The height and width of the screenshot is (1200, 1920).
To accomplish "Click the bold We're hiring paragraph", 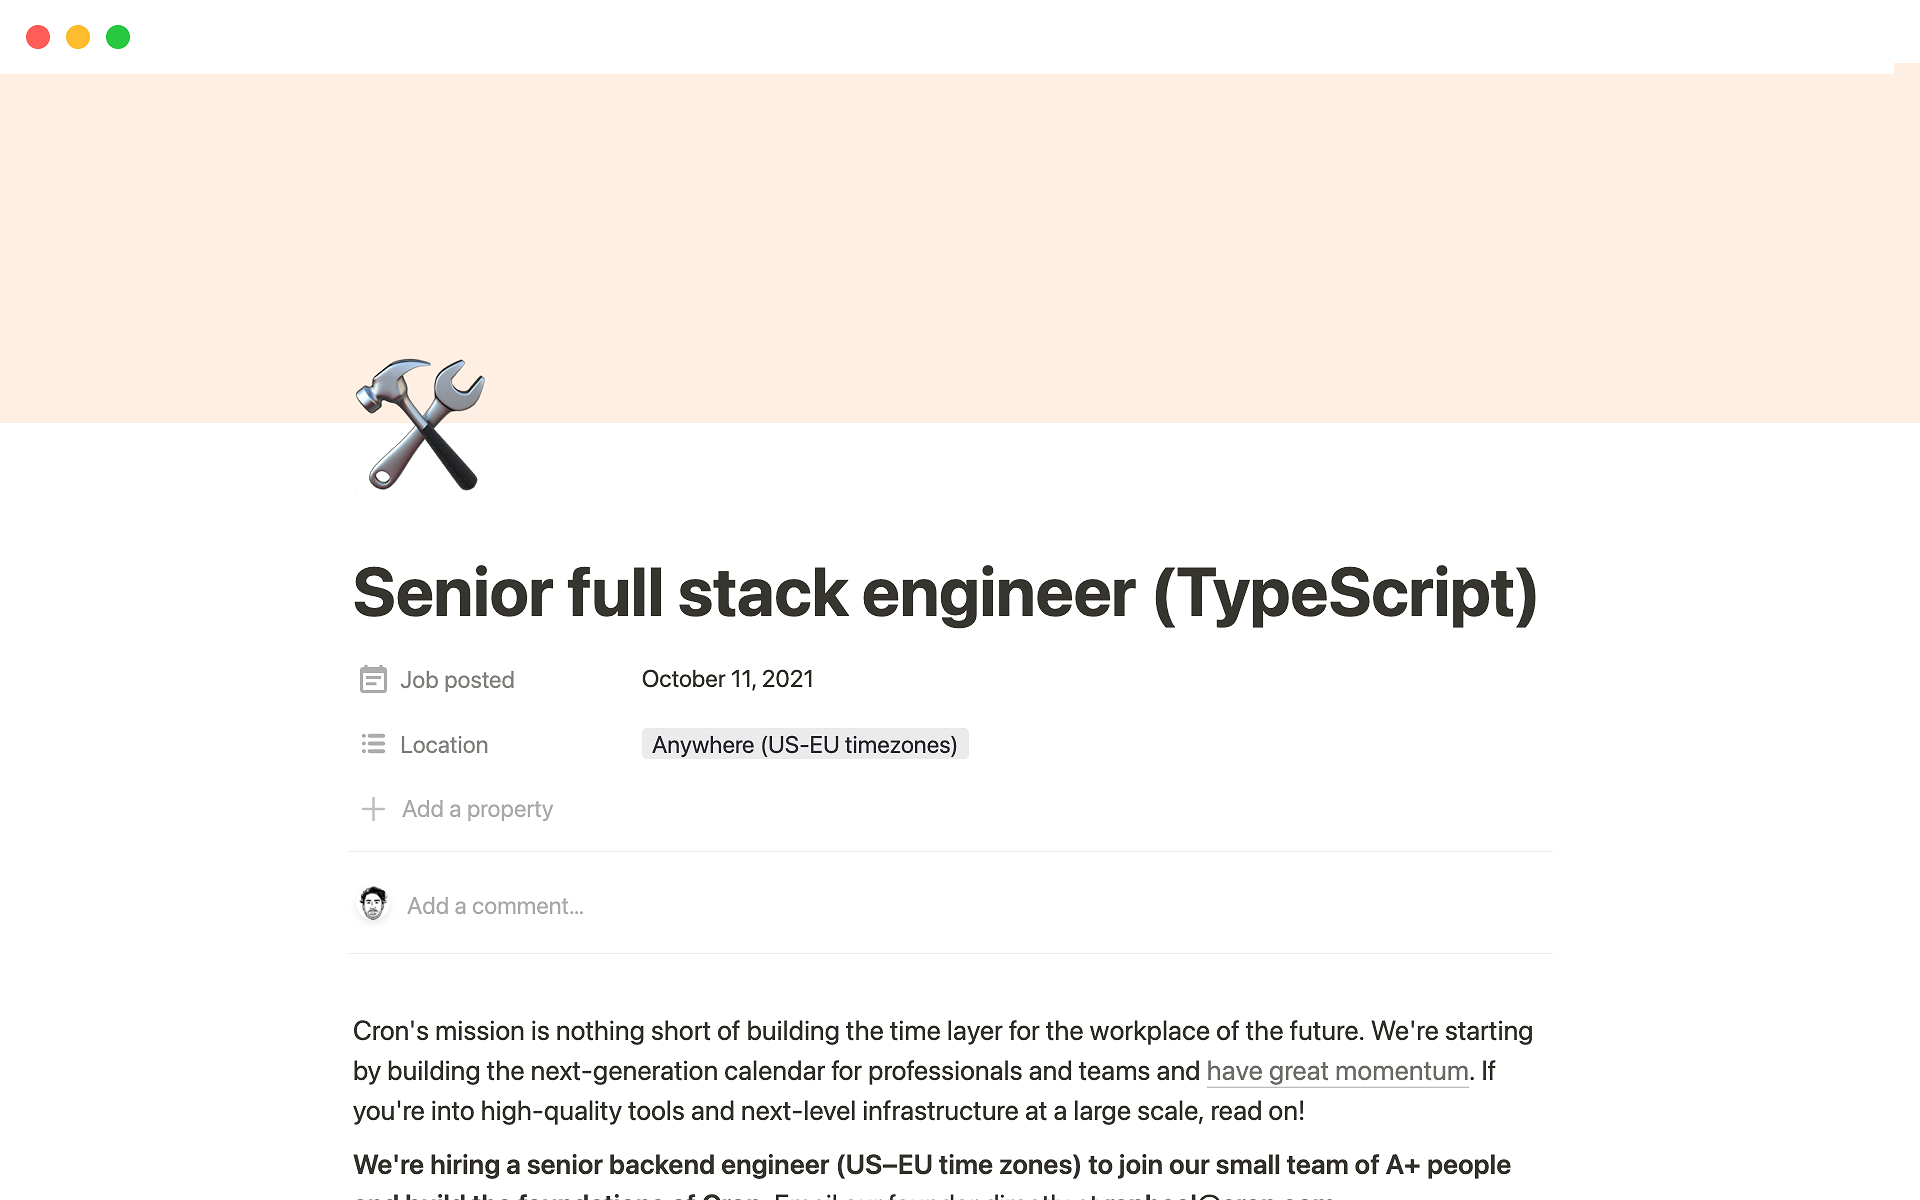I will pos(930,1165).
